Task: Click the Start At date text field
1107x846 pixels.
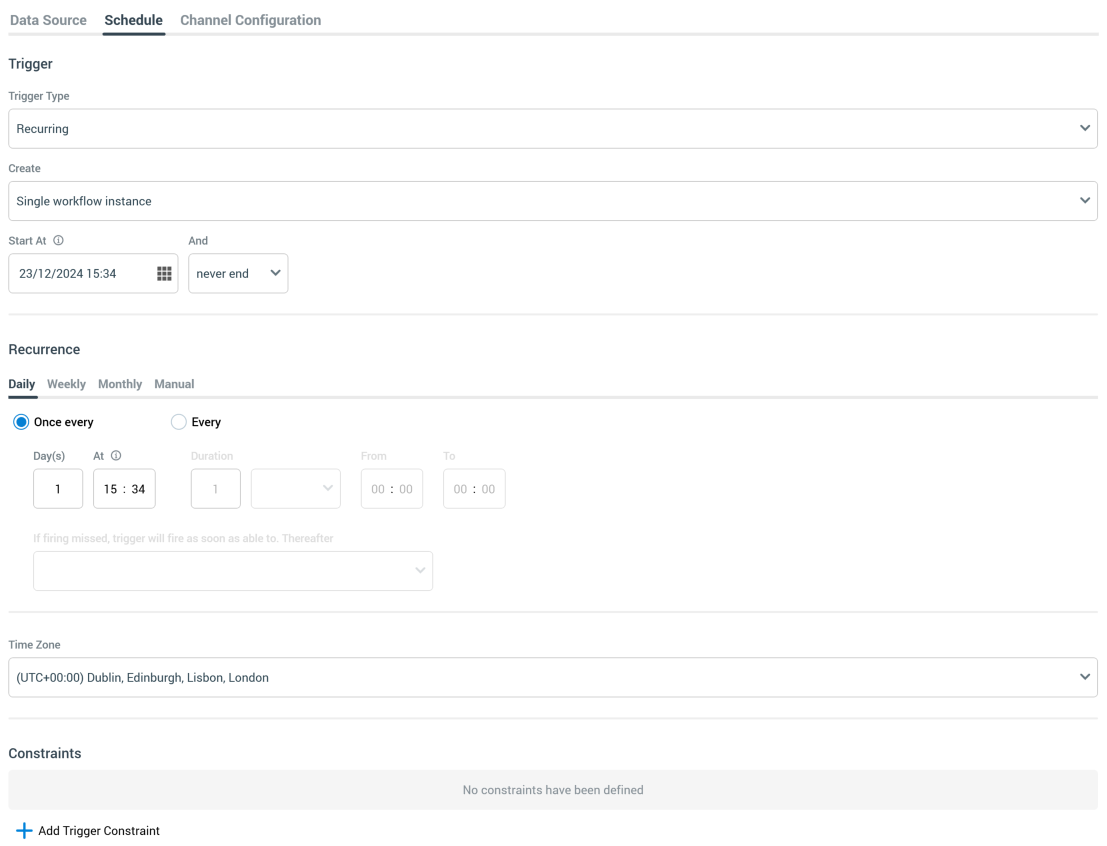Action: (80, 274)
